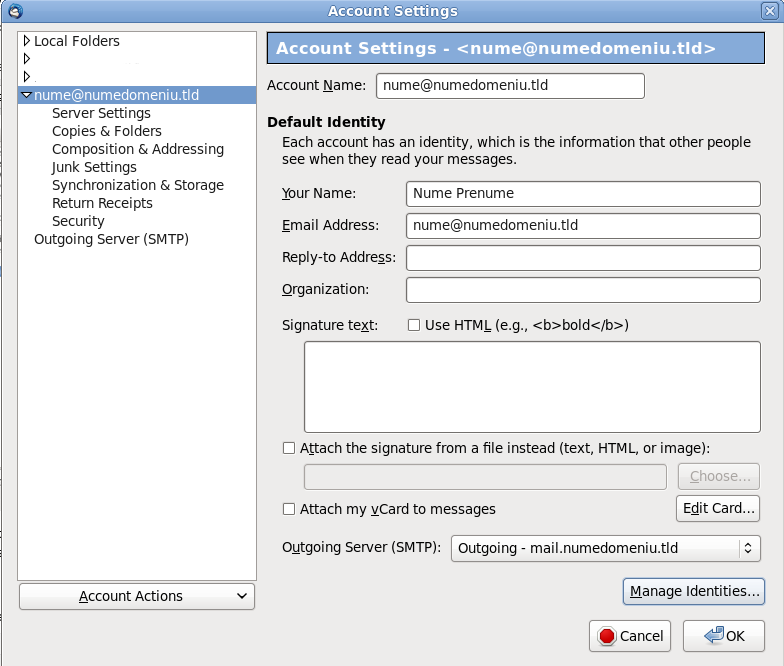Toggle Attach my vCard to messages
Viewport: 784px width, 666px height.
point(289,509)
